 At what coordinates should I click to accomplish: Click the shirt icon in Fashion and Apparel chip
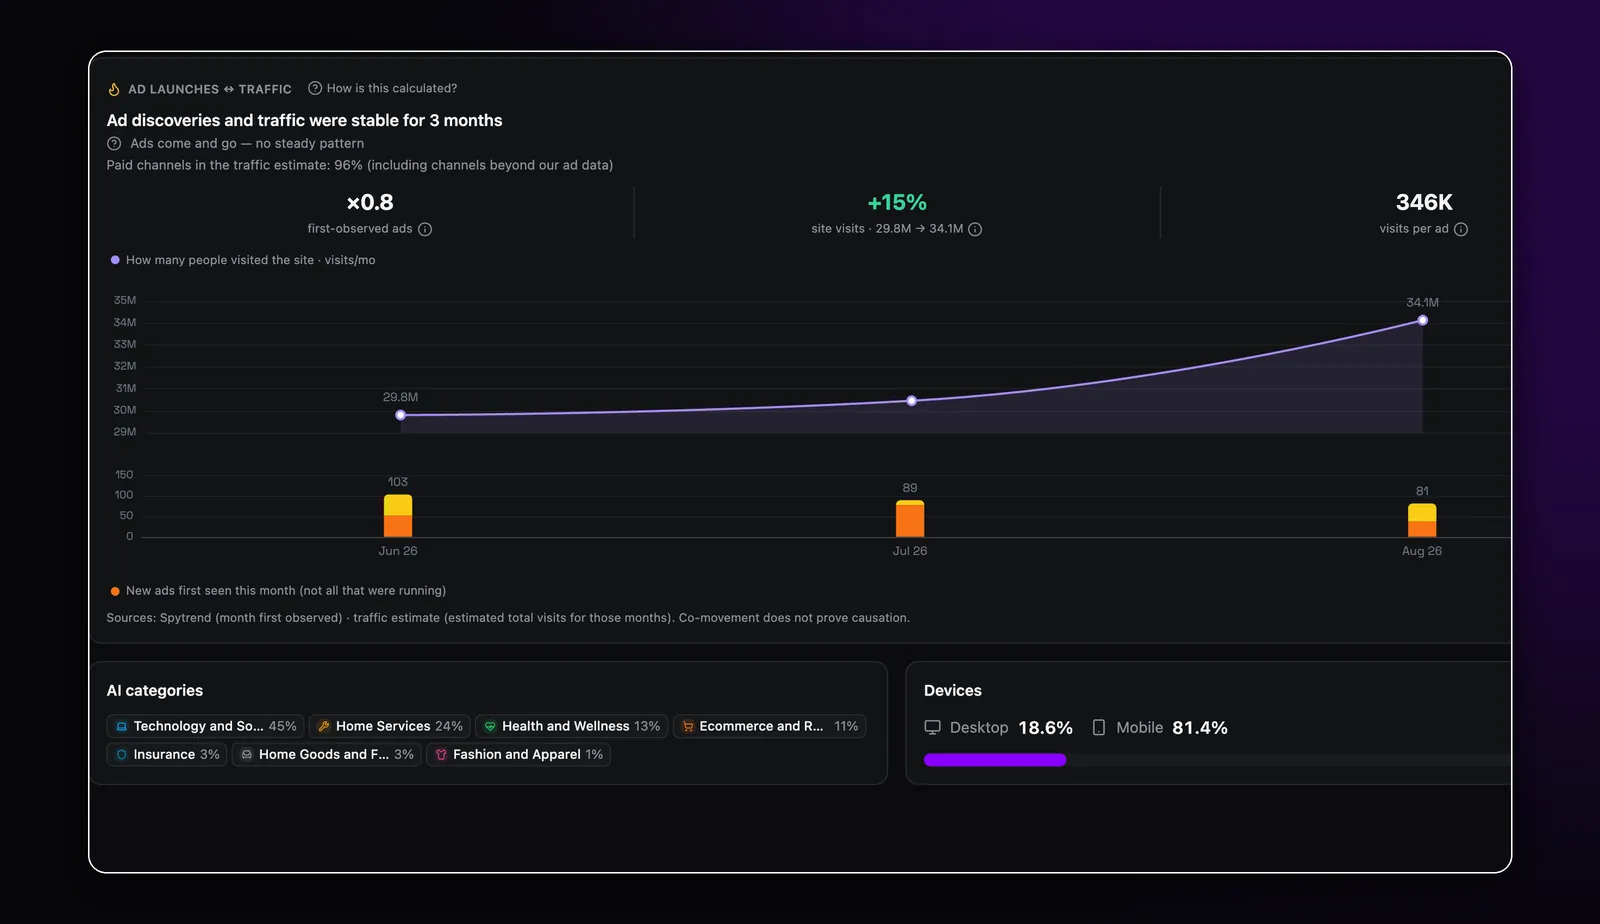point(441,755)
